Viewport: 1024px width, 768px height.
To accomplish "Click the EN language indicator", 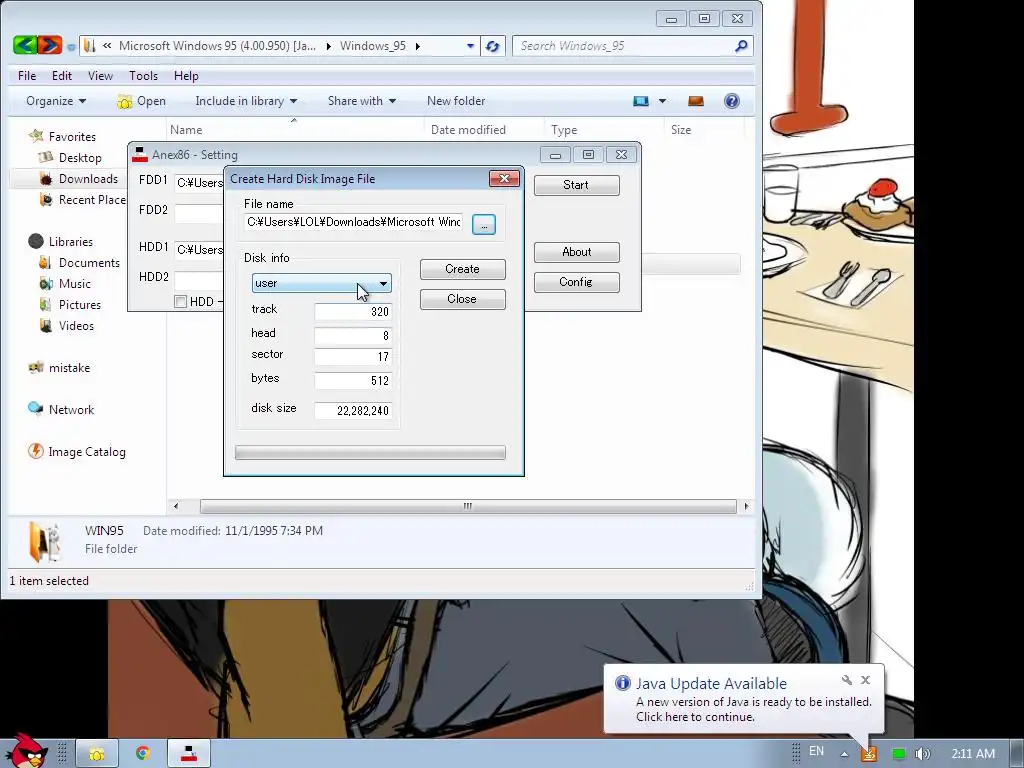I will [816, 751].
